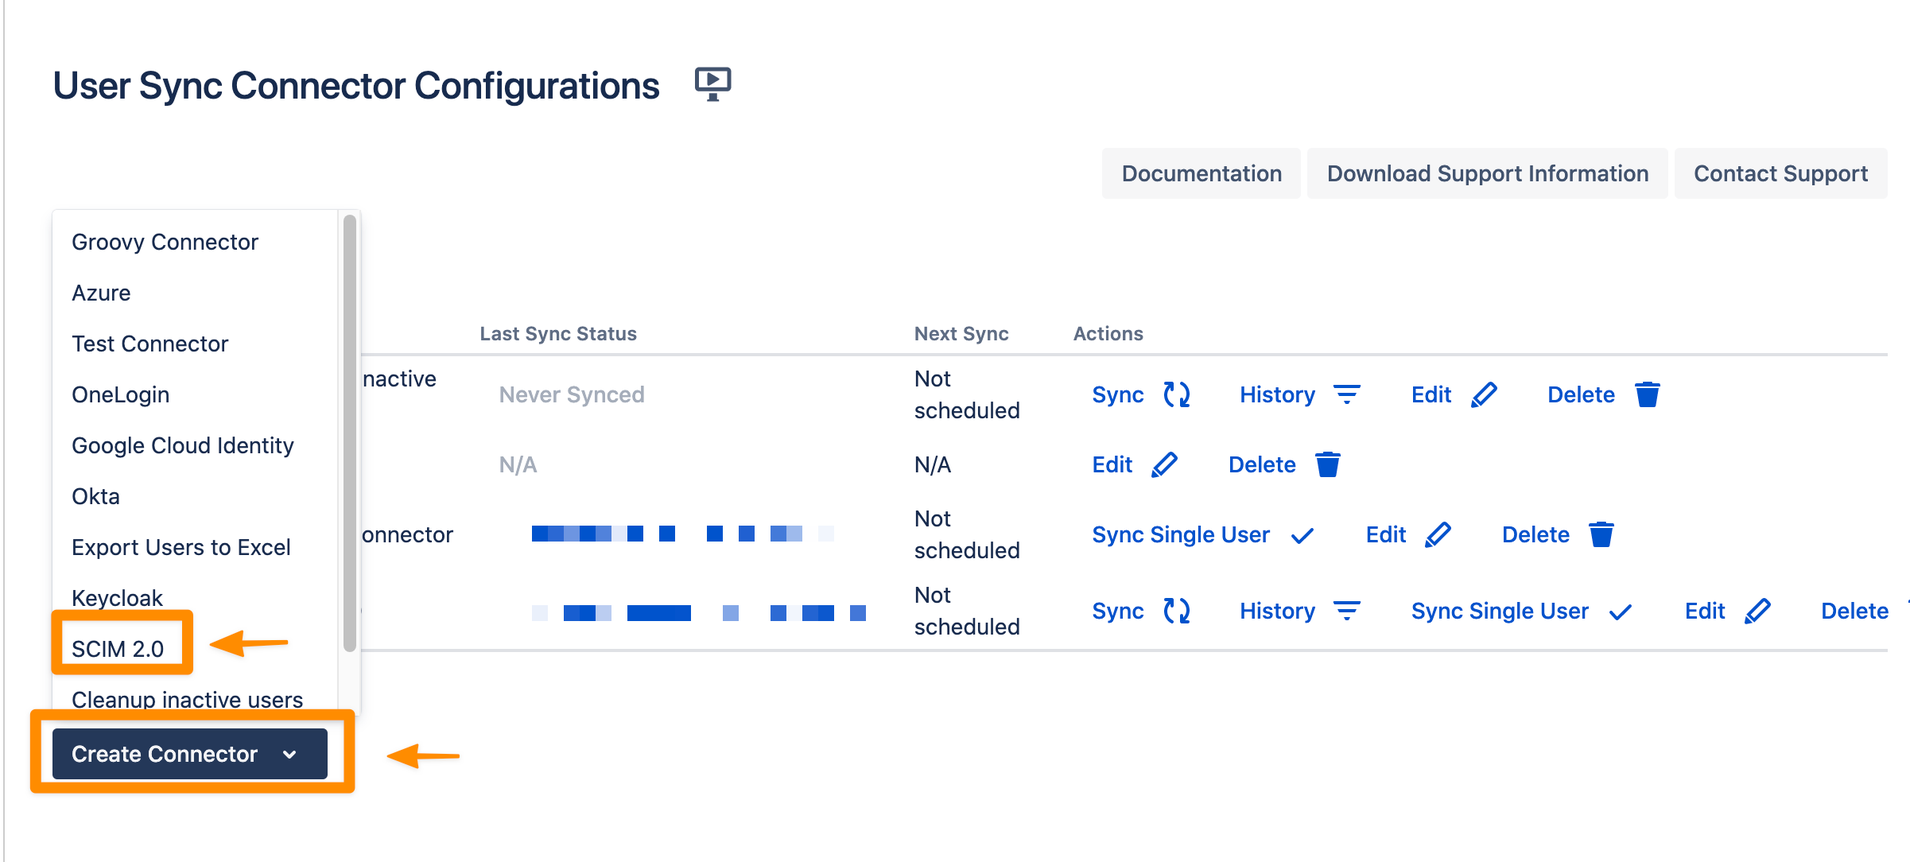Click pencil icon in the N/A row
The width and height of the screenshot is (1910, 862).
pyautogui.click(x=1165, y=465)
